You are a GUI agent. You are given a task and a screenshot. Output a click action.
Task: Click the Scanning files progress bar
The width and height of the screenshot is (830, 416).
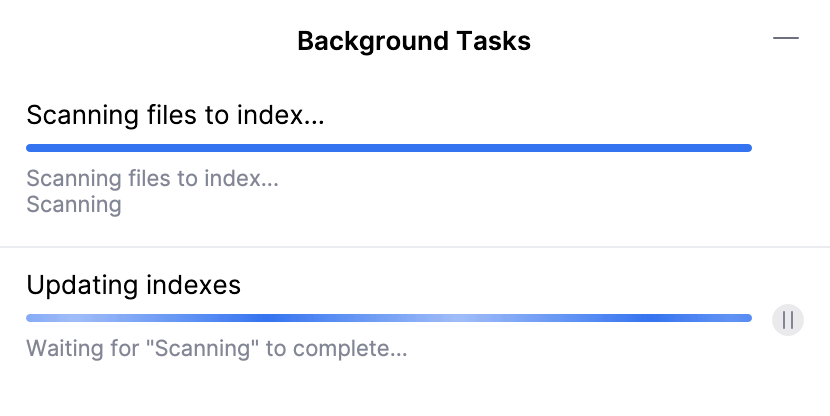click(x=388, y=148)
